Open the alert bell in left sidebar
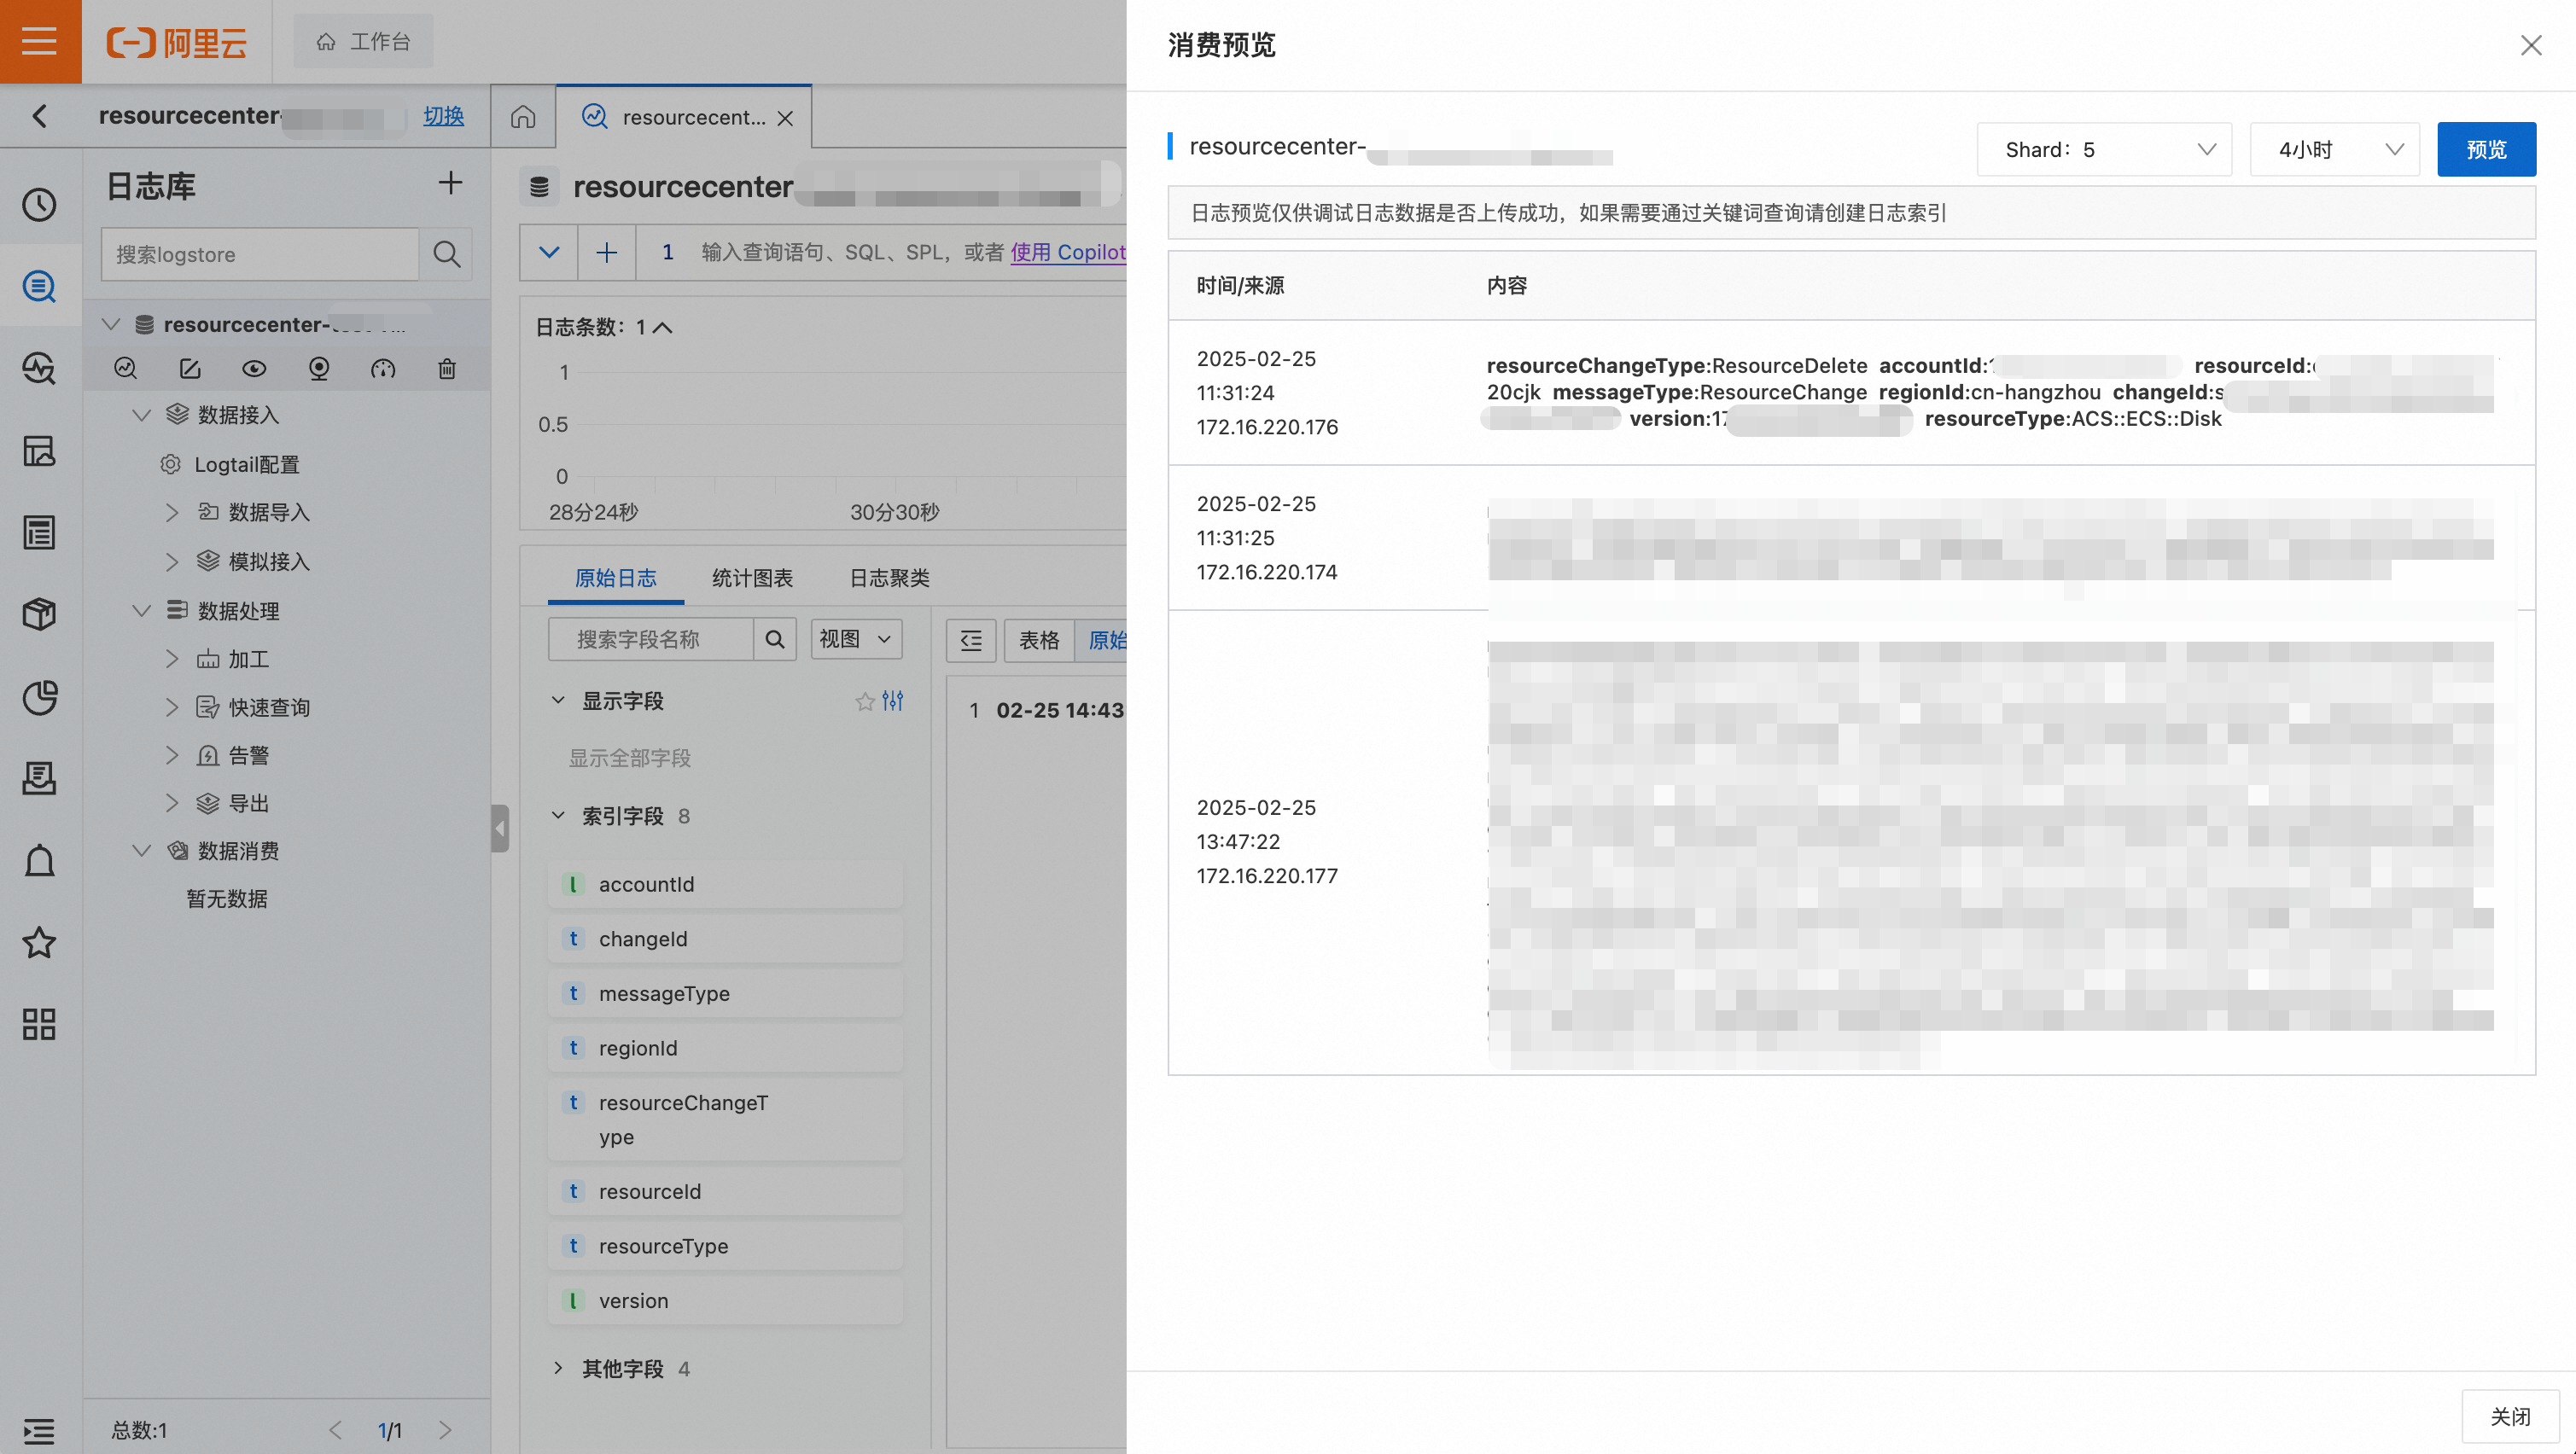Viewport: 2576px width, 1454px height. point(40,860)
